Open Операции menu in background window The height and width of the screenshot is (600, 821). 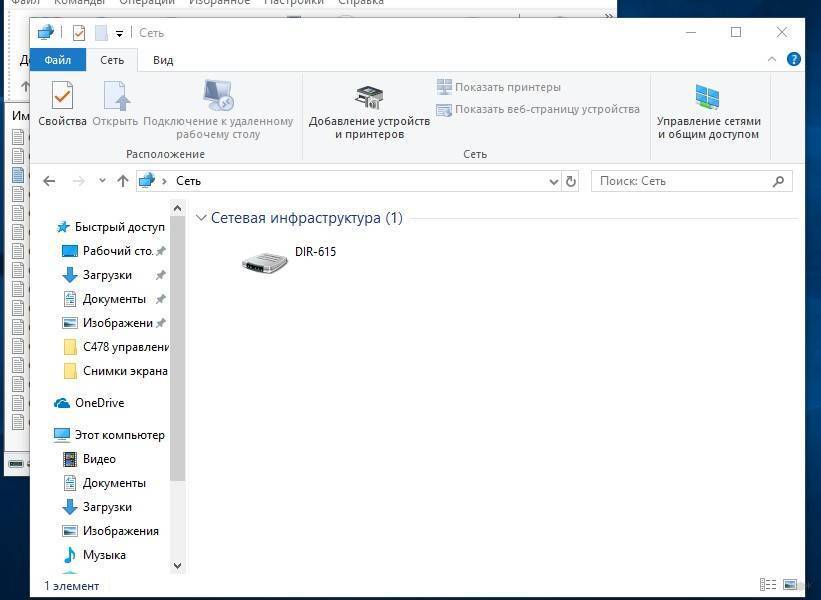point(147,2)
